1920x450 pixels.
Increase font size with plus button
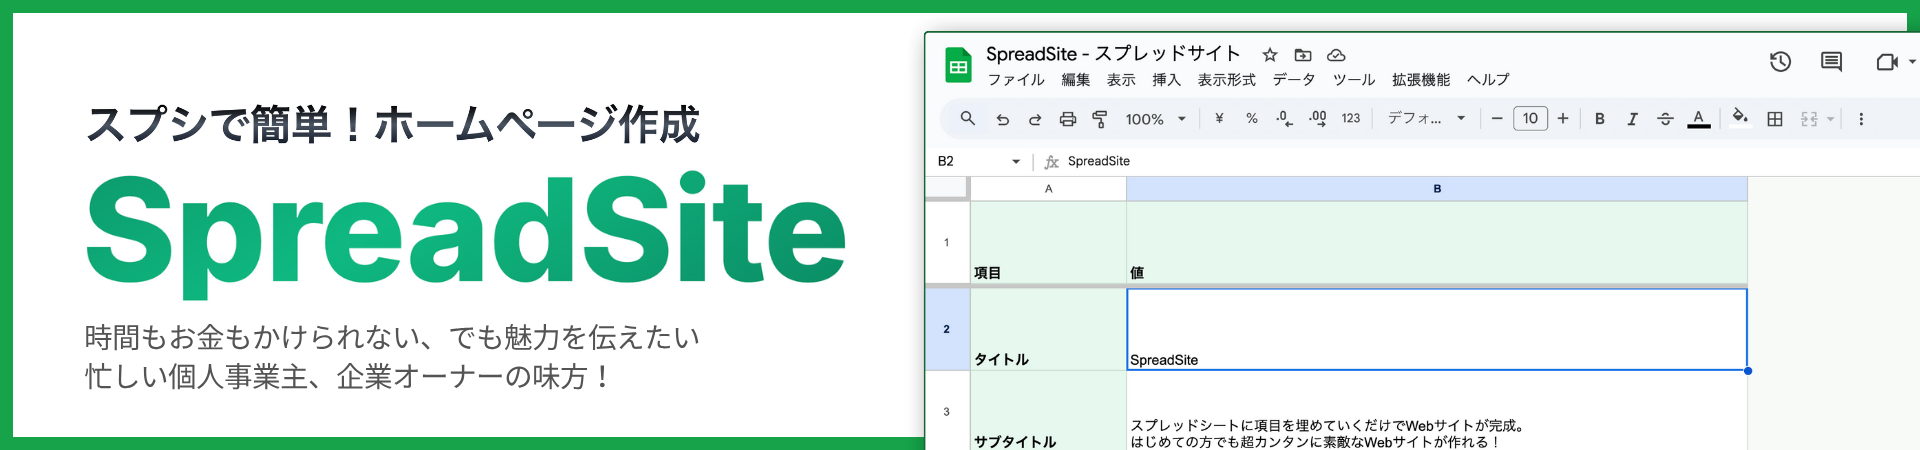pos(1563,118)
